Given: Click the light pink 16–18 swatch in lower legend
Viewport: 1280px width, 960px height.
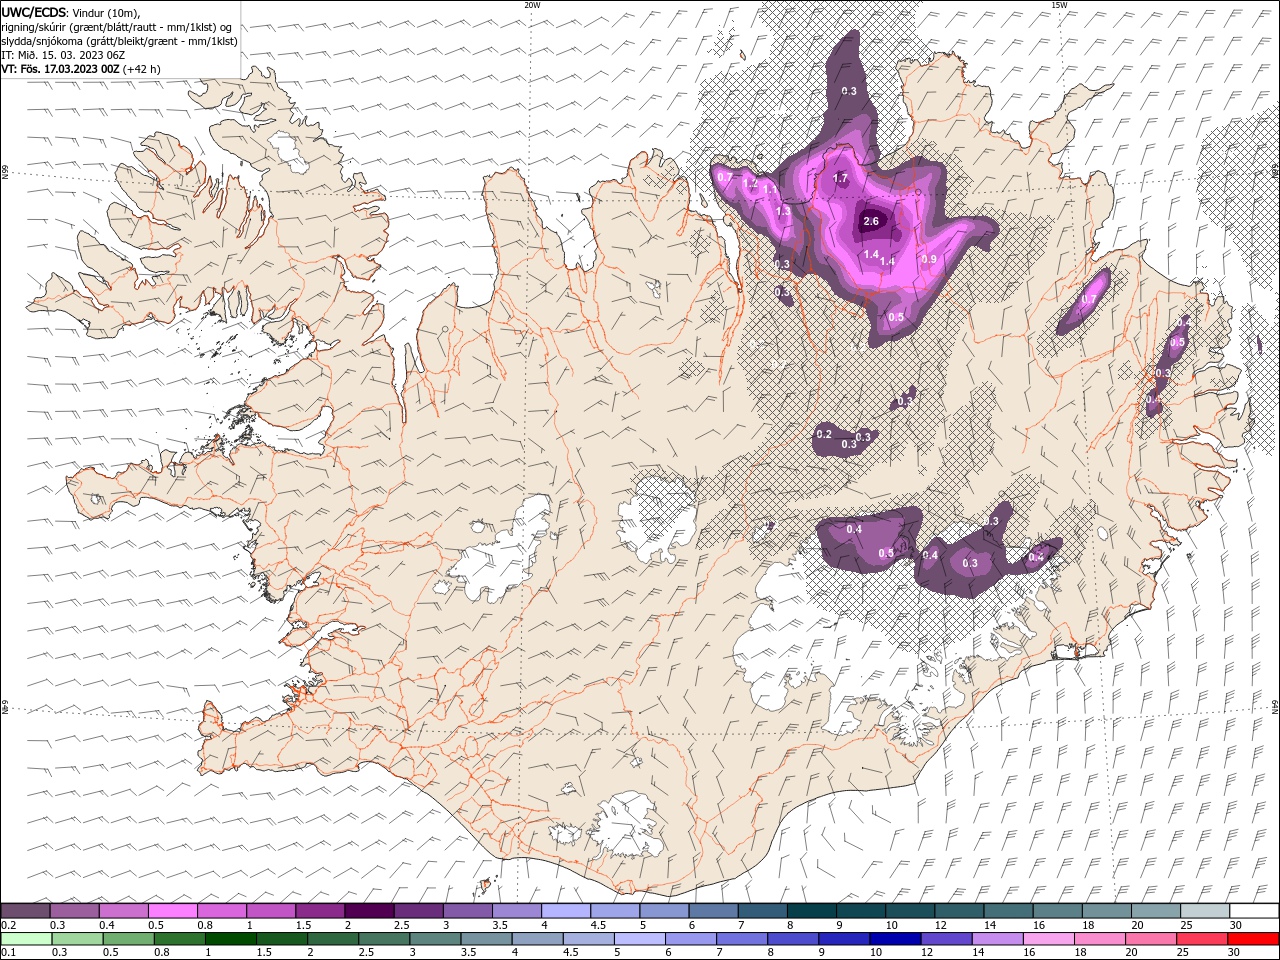Looking at the screenshot, I should [x=1048, y=939].
